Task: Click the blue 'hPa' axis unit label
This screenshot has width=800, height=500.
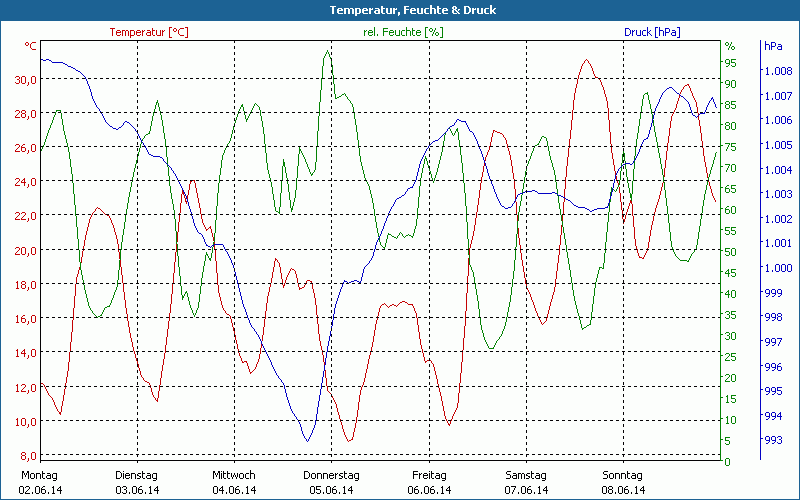Action: (773, 46)
